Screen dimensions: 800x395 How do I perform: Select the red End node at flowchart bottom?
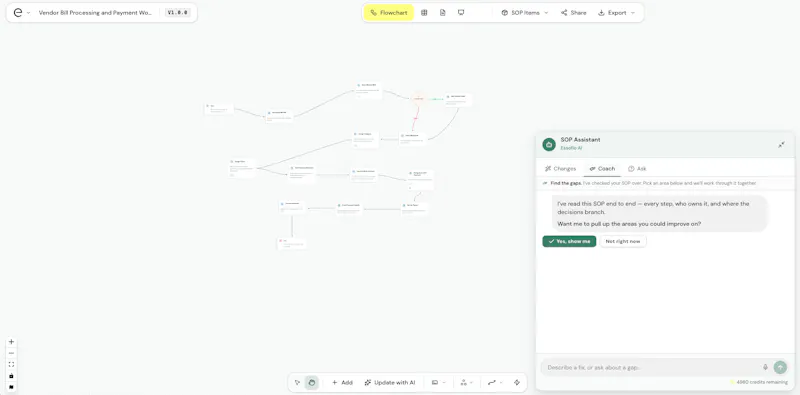click(x=292, y=243)
